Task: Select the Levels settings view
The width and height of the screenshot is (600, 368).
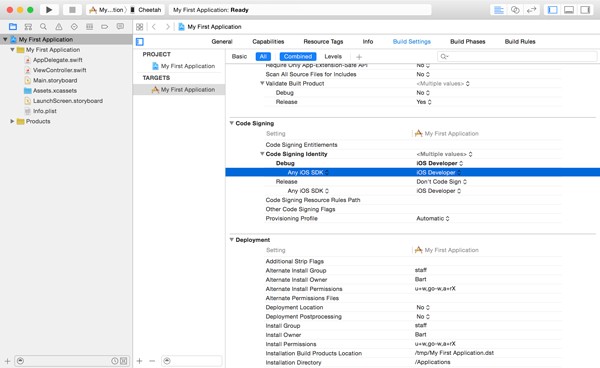Action: tap(333, 56)
